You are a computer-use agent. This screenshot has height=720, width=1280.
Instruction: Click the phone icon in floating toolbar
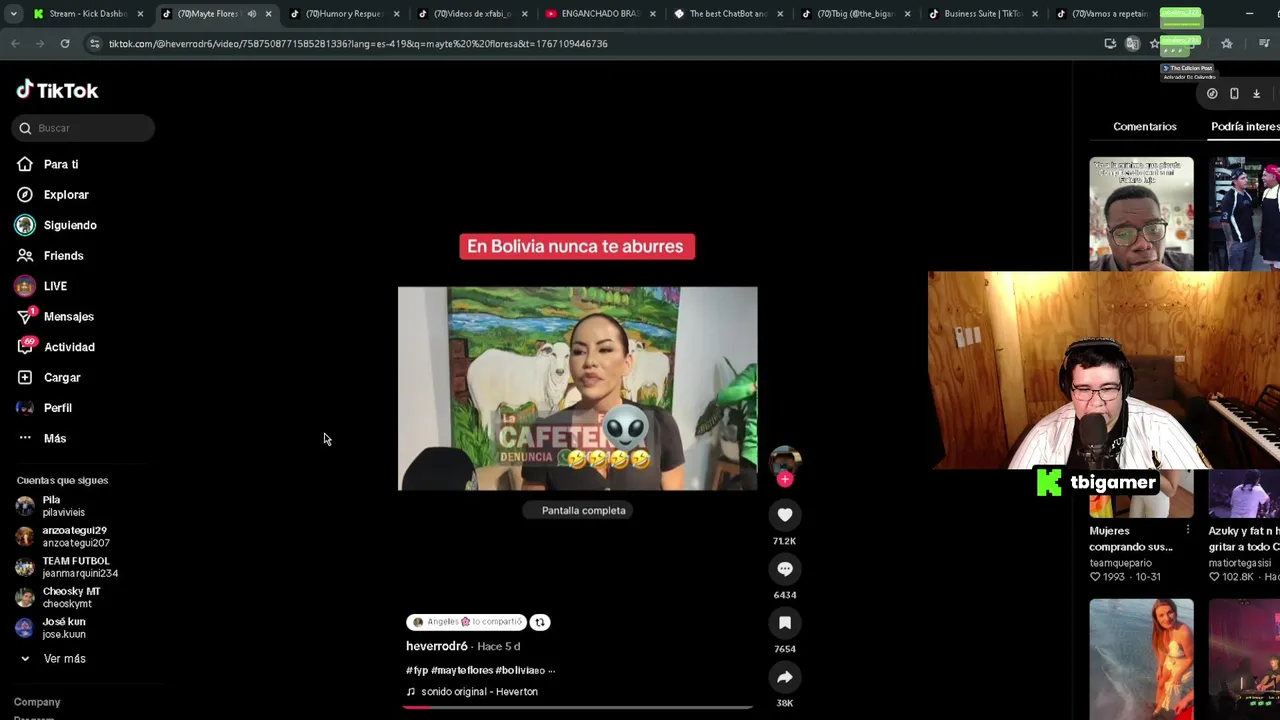click(x=1234, y=94)
